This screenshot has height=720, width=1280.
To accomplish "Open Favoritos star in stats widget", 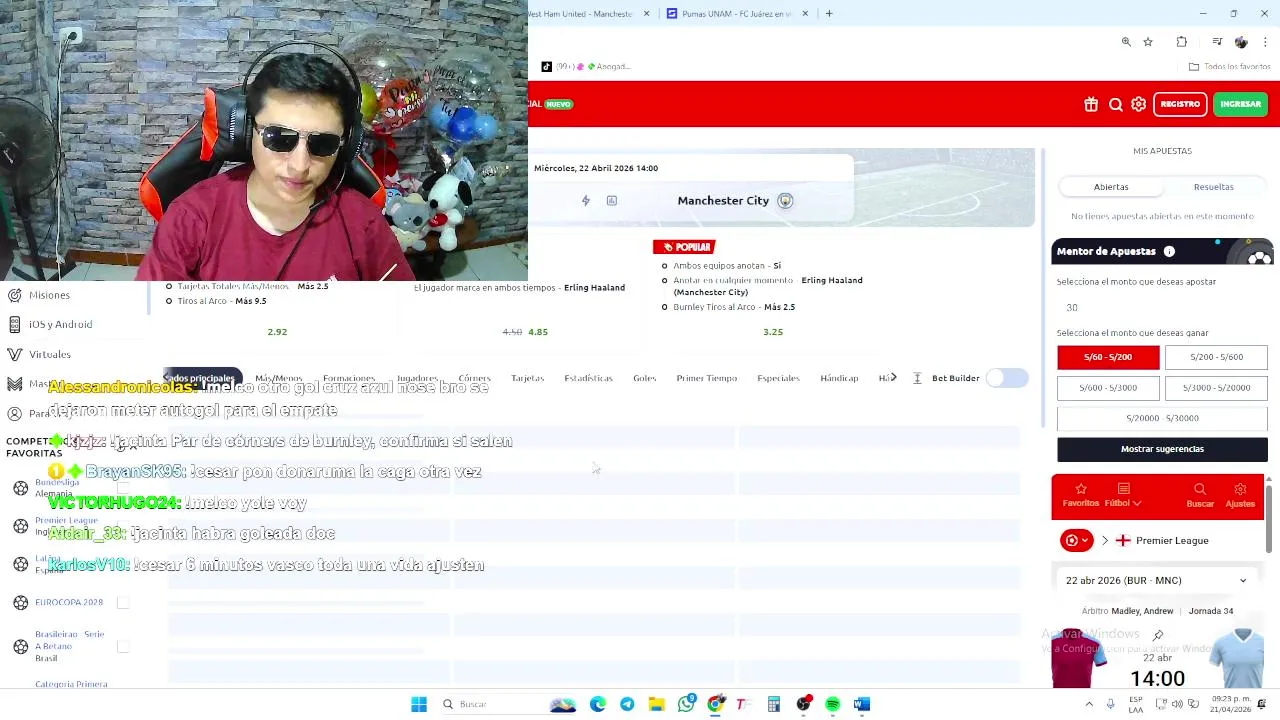I will click(1081, 495).
